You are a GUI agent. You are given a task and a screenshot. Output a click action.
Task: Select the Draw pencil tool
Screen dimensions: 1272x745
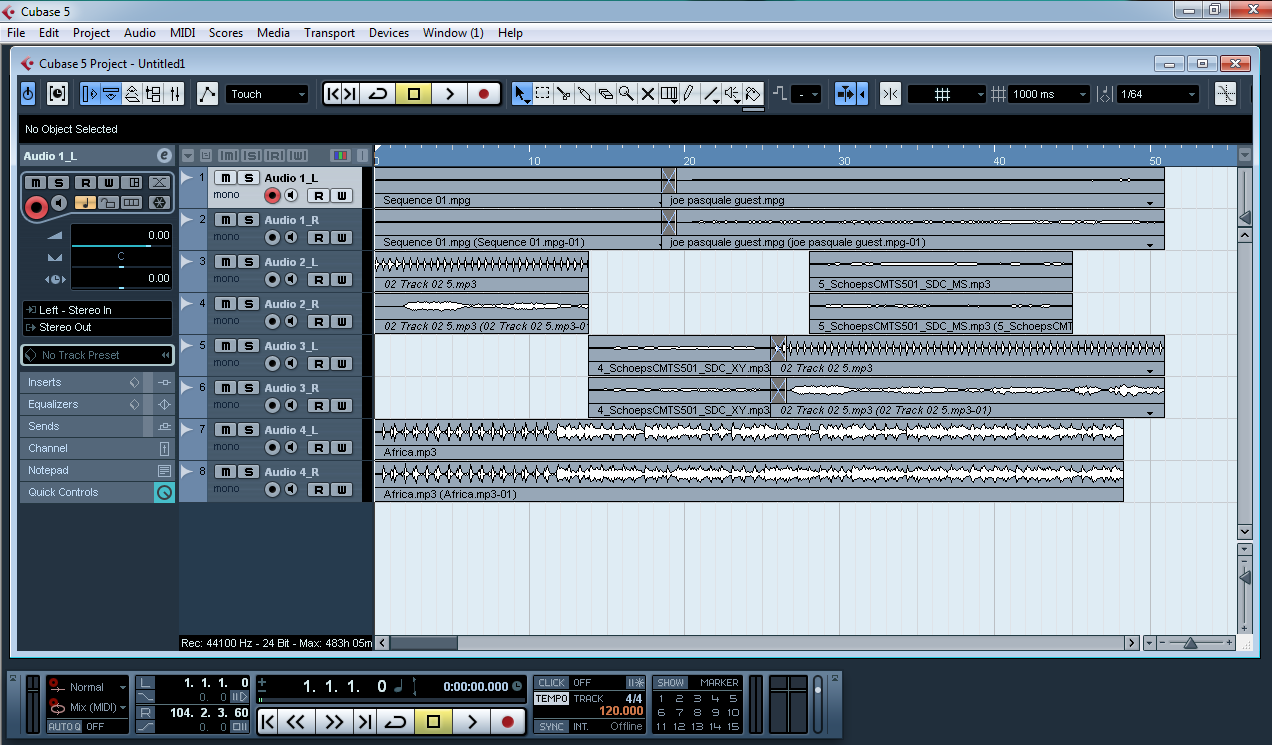689,94
